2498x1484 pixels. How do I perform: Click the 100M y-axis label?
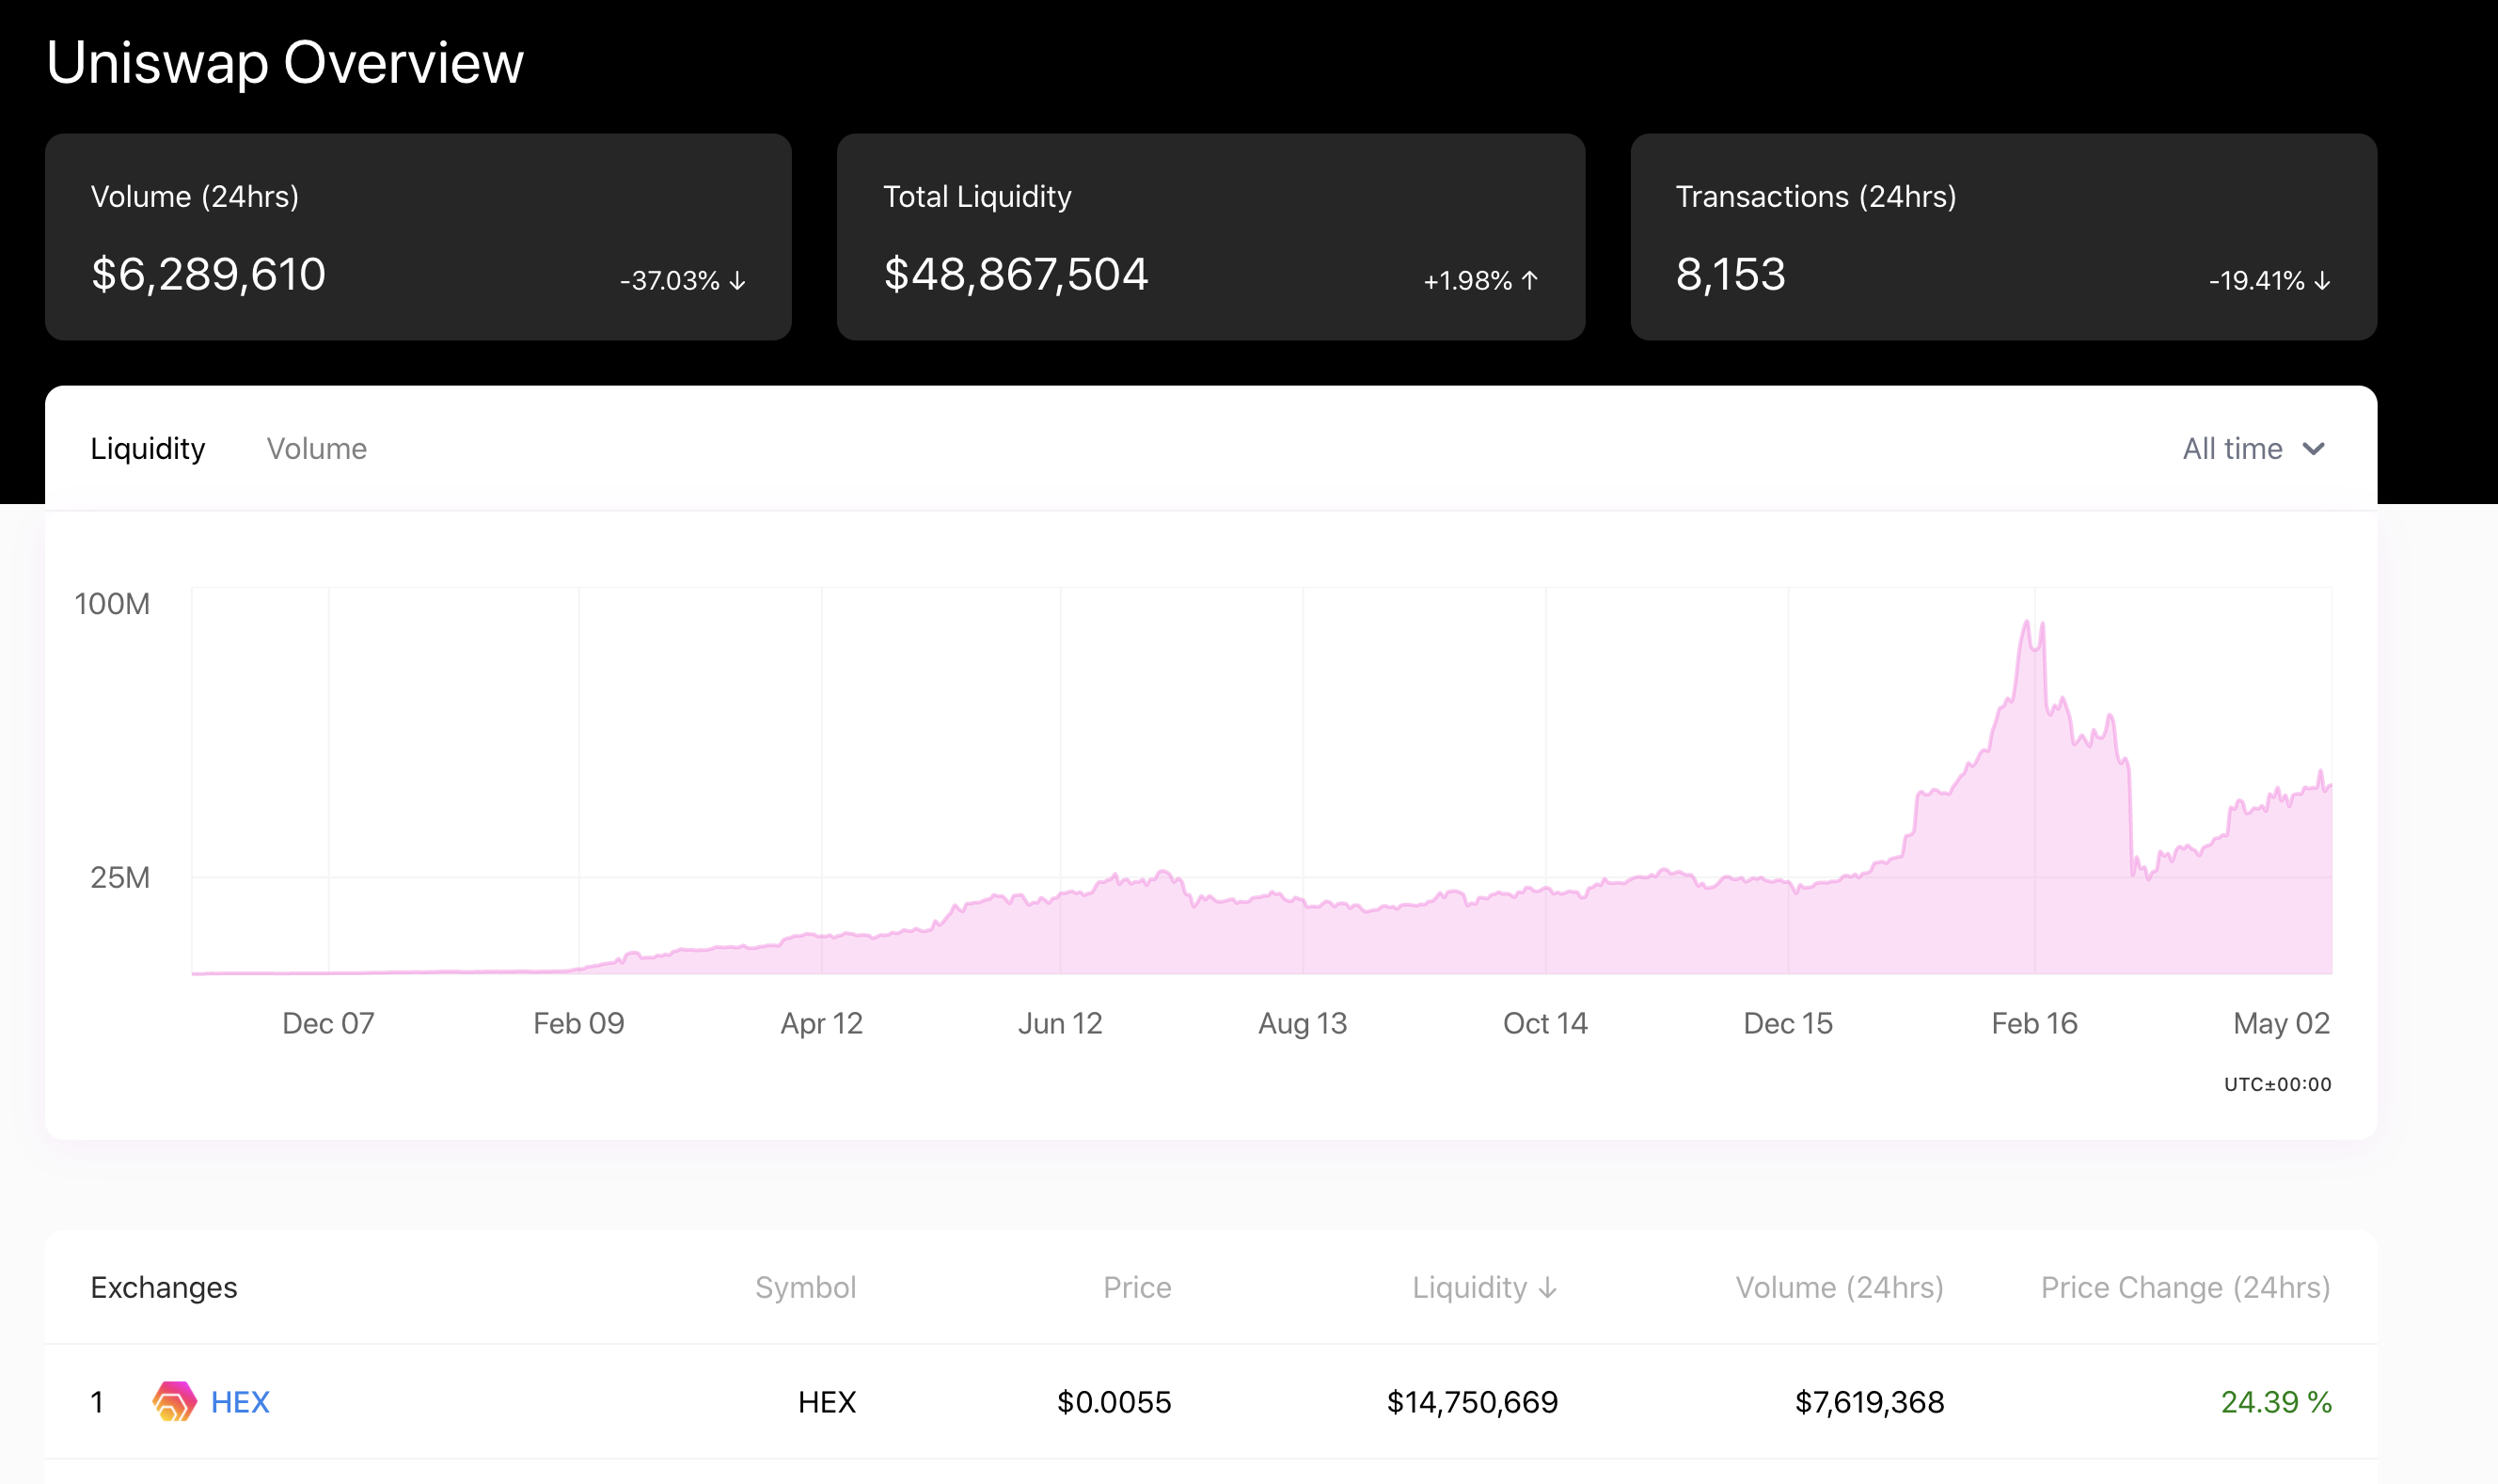(112, 604)
